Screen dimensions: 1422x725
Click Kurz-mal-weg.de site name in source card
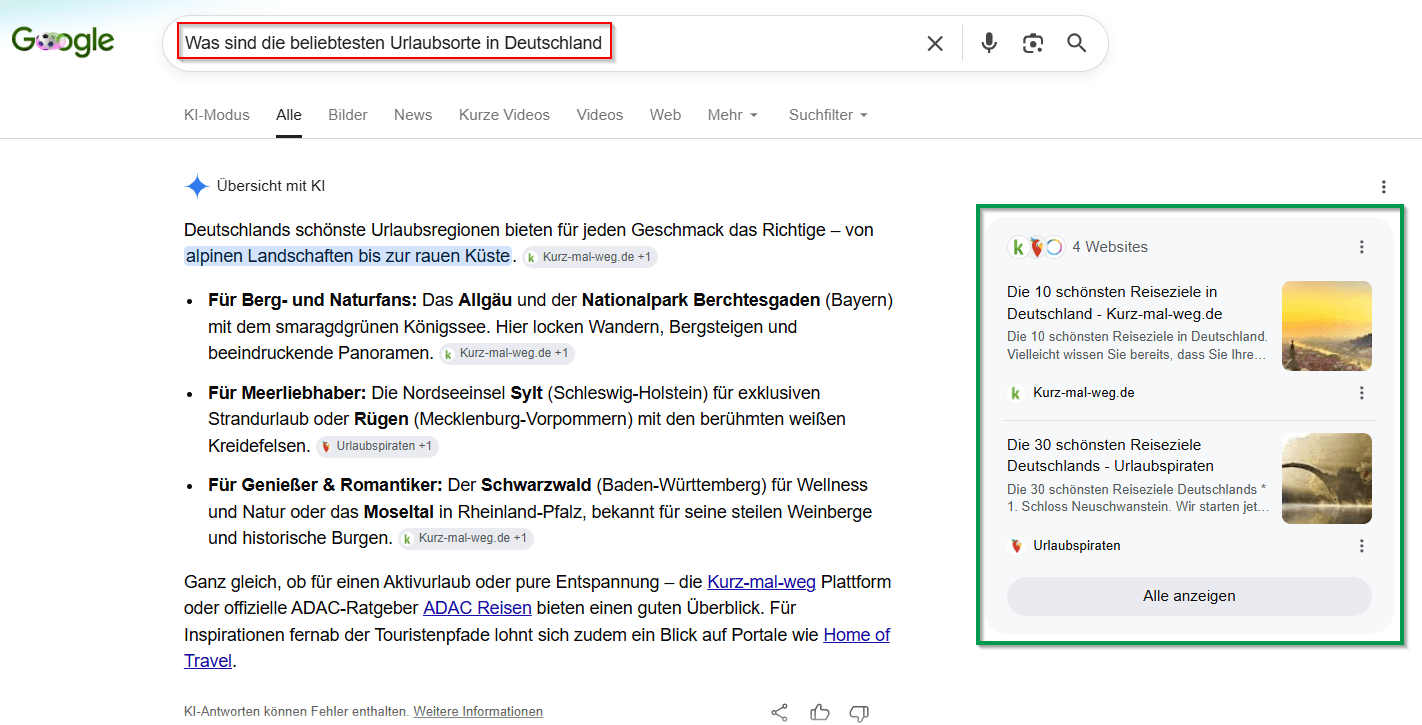[1084, 393]
